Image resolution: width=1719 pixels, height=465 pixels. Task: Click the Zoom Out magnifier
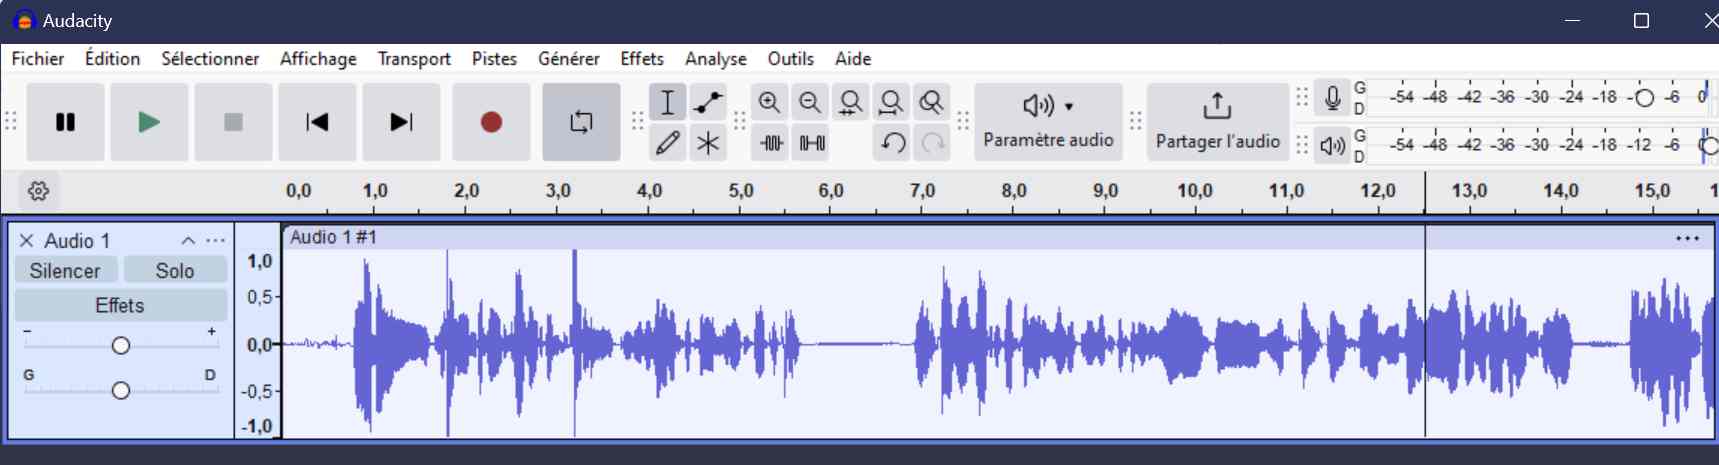click(x=810, y=102)
